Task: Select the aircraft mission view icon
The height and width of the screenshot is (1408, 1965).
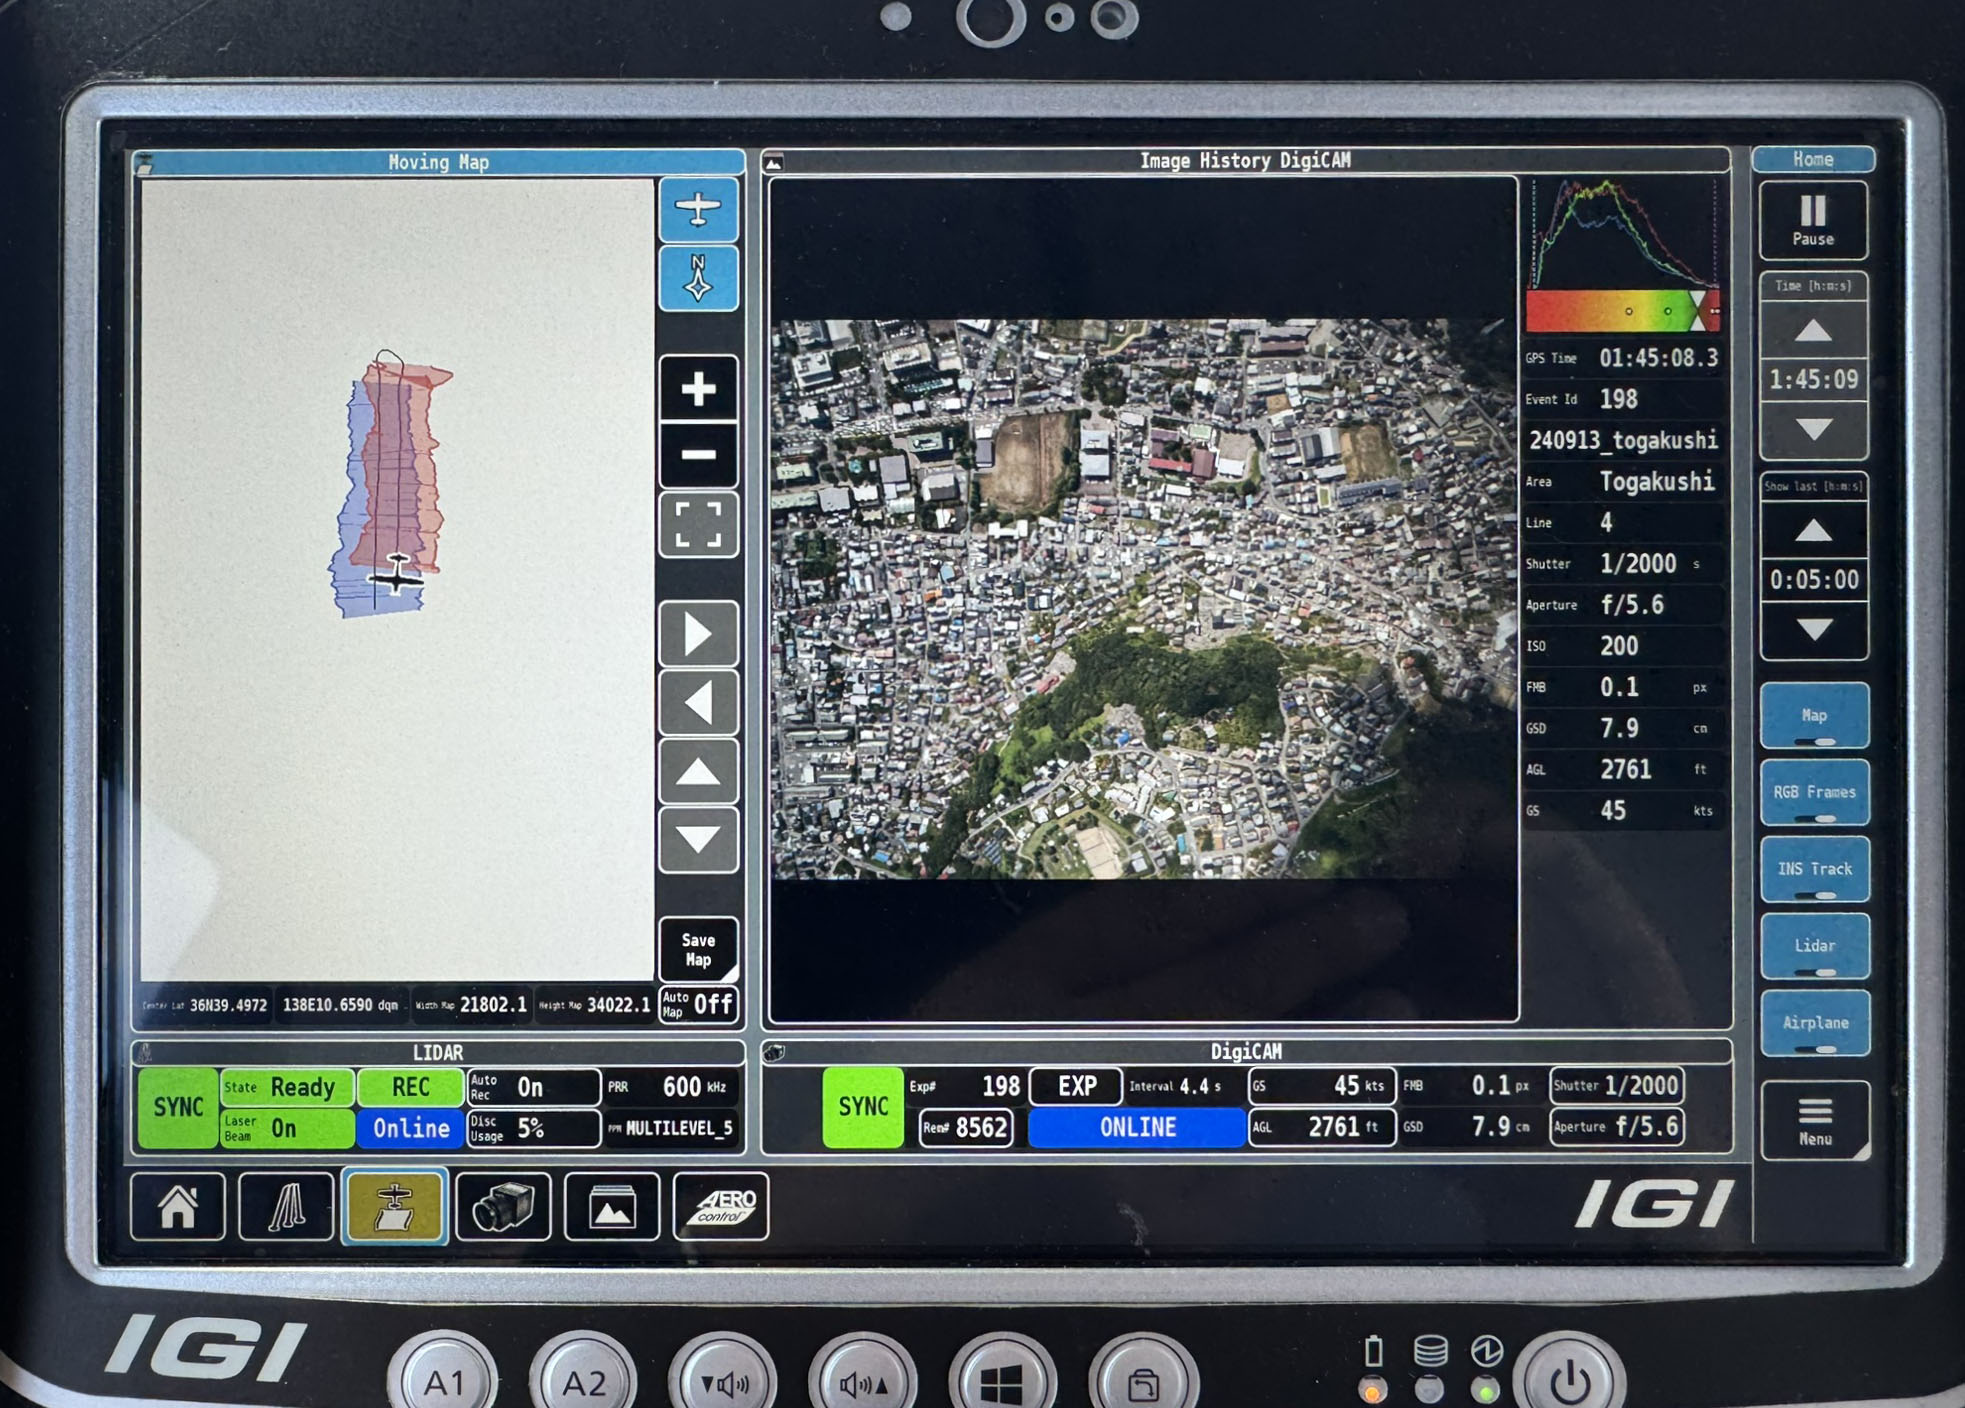Action: pyautogui.click(x=394, y=1206)
